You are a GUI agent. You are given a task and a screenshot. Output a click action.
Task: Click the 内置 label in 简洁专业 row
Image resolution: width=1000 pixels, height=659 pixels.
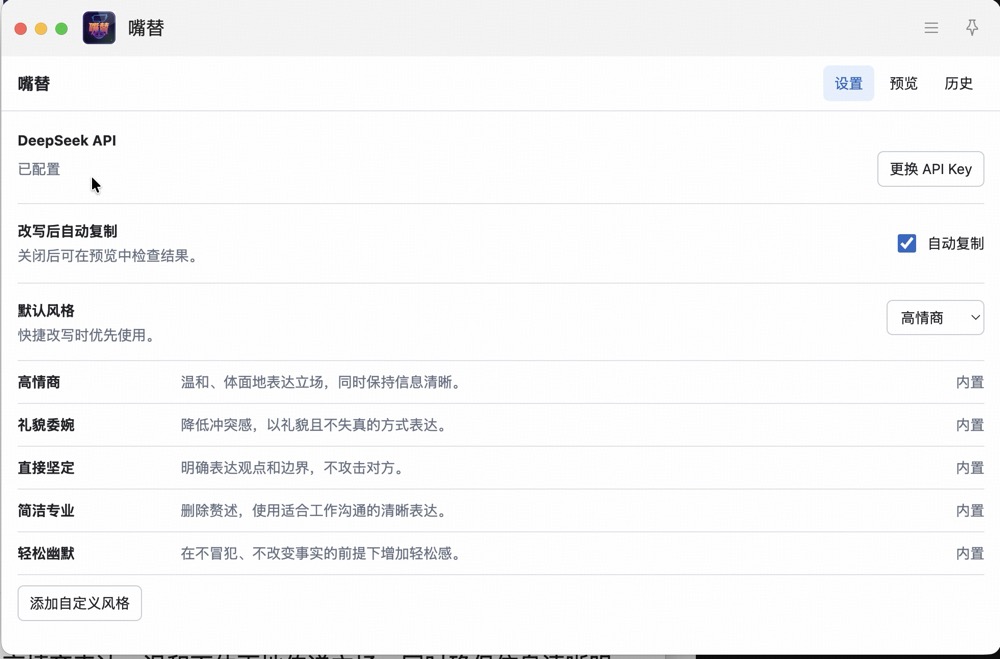pyautogui.click(x=969, y=510)
